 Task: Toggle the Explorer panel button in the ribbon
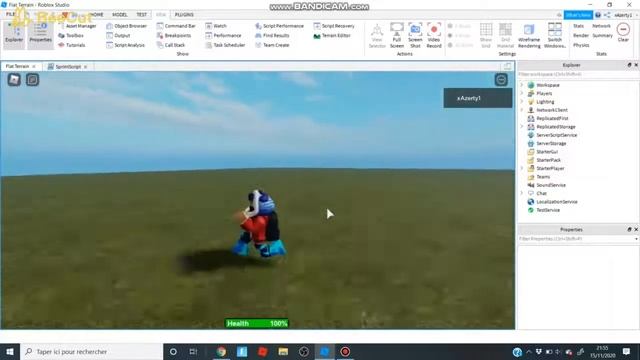[x=14, y=35]
